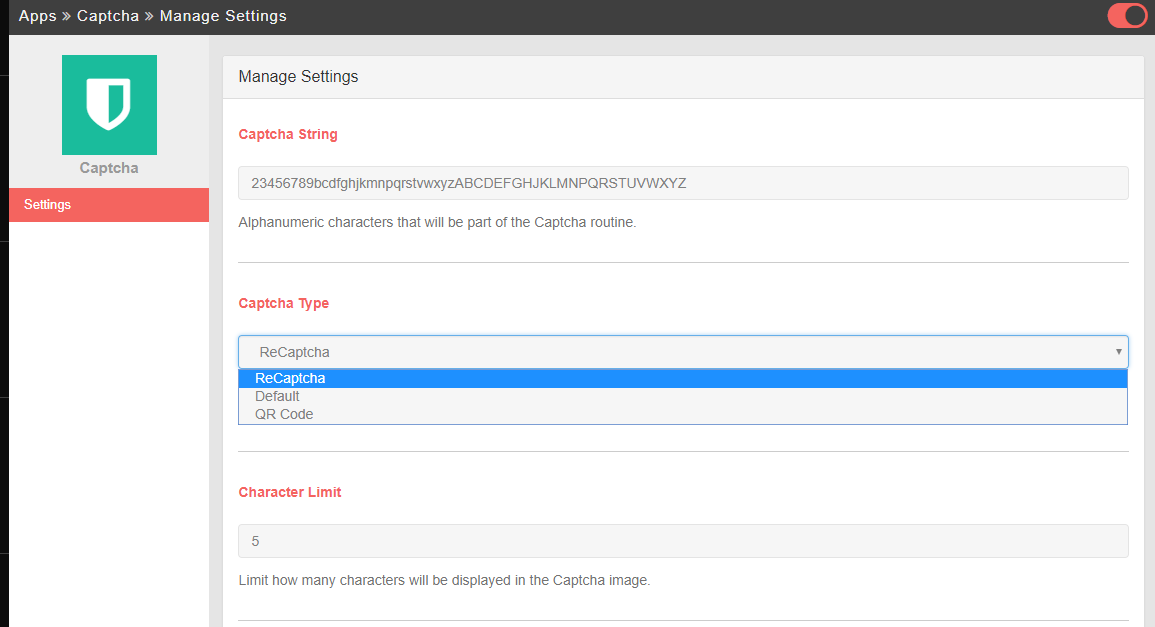The height and width of the screenshot is (627, 1155).
Task: Click the chevron separator before Manage Settings breadcrumb
Action: coord(150,16)
